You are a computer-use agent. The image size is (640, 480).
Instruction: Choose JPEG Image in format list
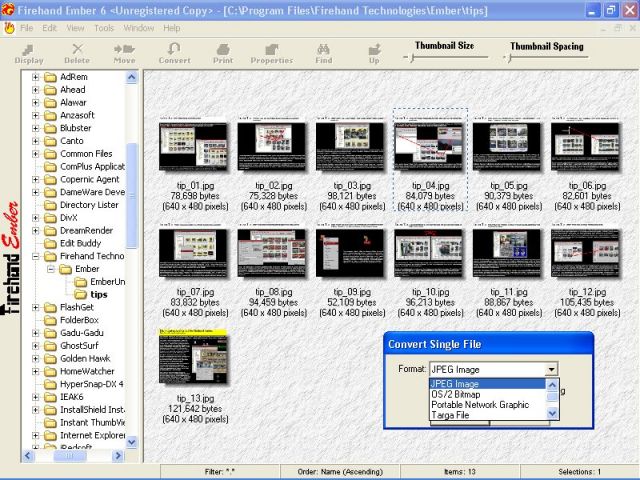pos(487,384)
